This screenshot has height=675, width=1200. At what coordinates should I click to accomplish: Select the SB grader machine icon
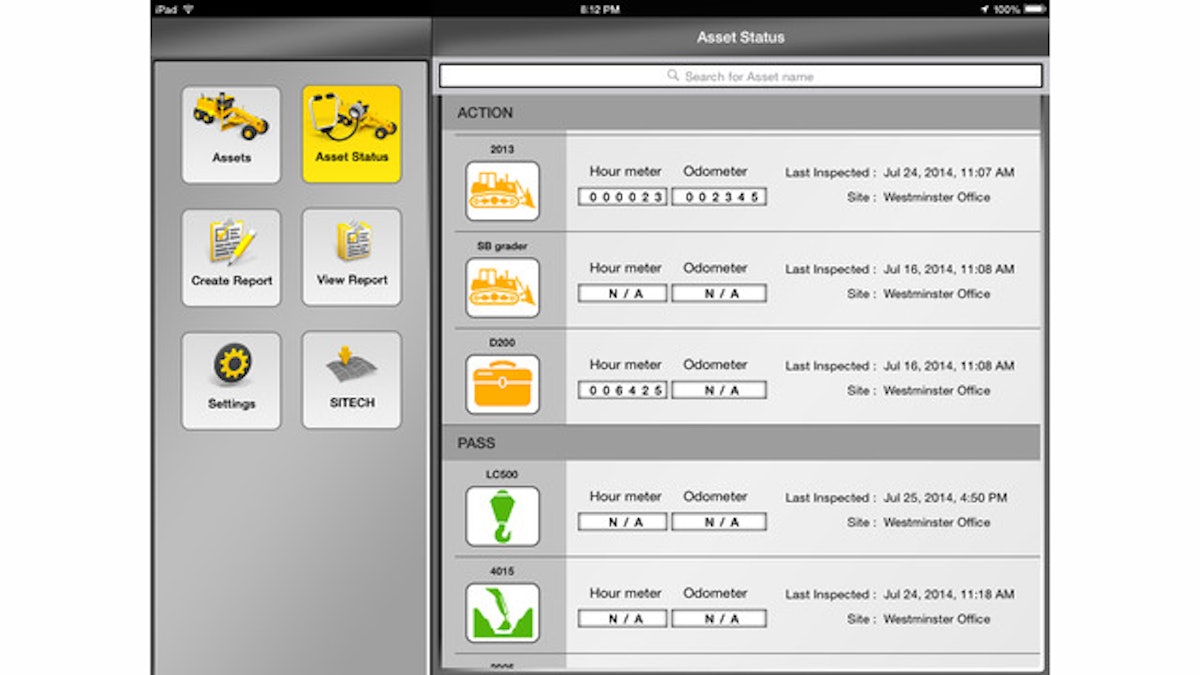tap(503, 287)
